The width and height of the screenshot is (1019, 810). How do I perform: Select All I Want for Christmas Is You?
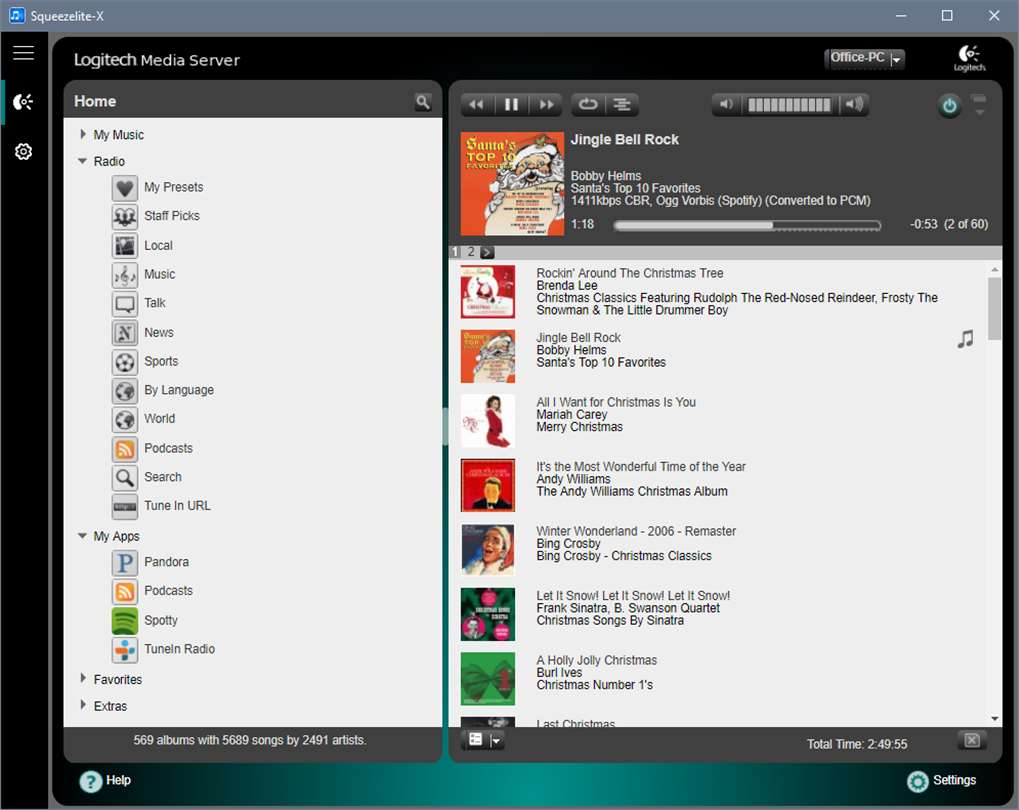coord(616,402)
